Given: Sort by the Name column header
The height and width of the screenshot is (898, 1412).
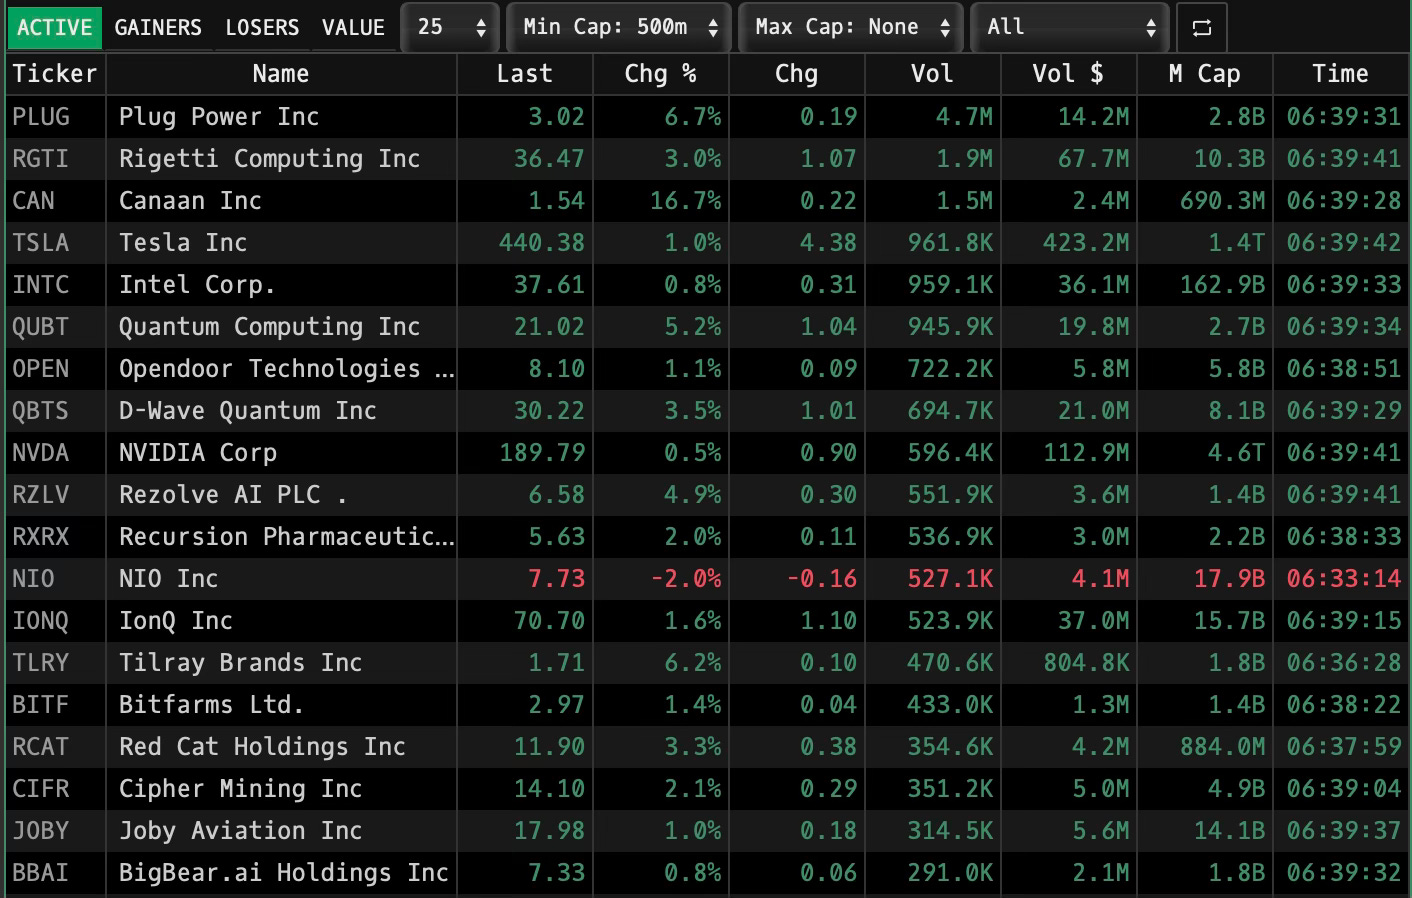Looking at the screenshot, I should [281, 74].
